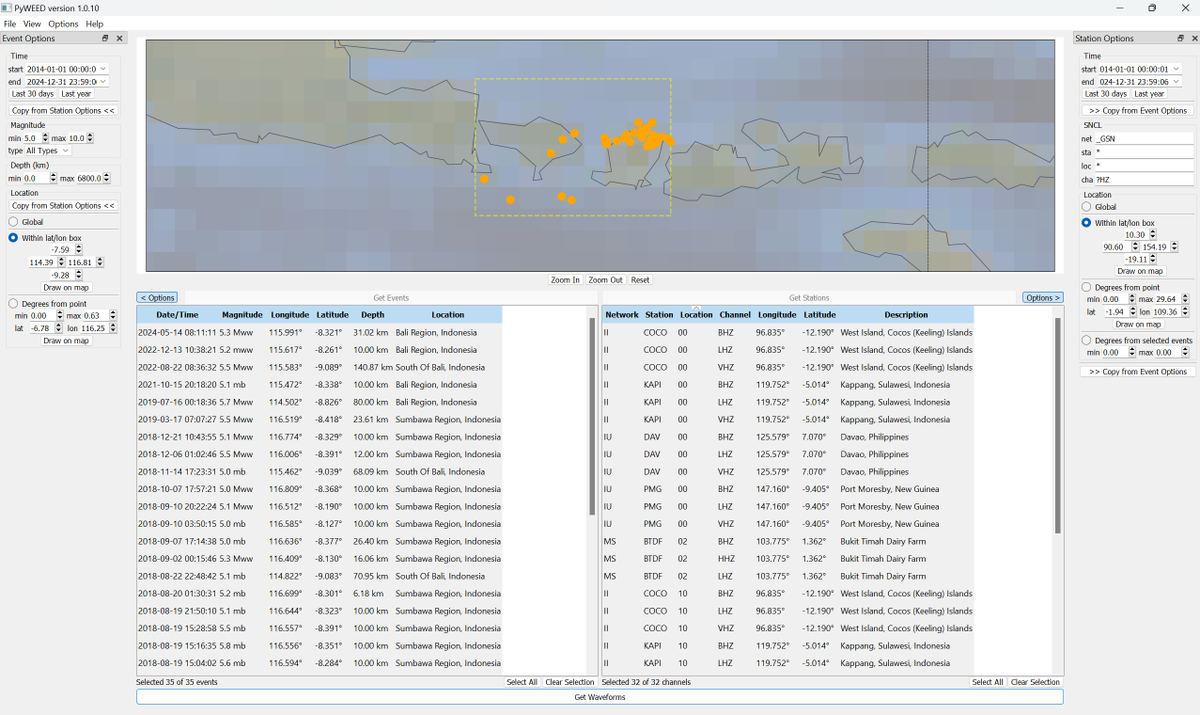Close the Station Options panel
This screenshot has width=1200, height=715.
click(1194, 38)
